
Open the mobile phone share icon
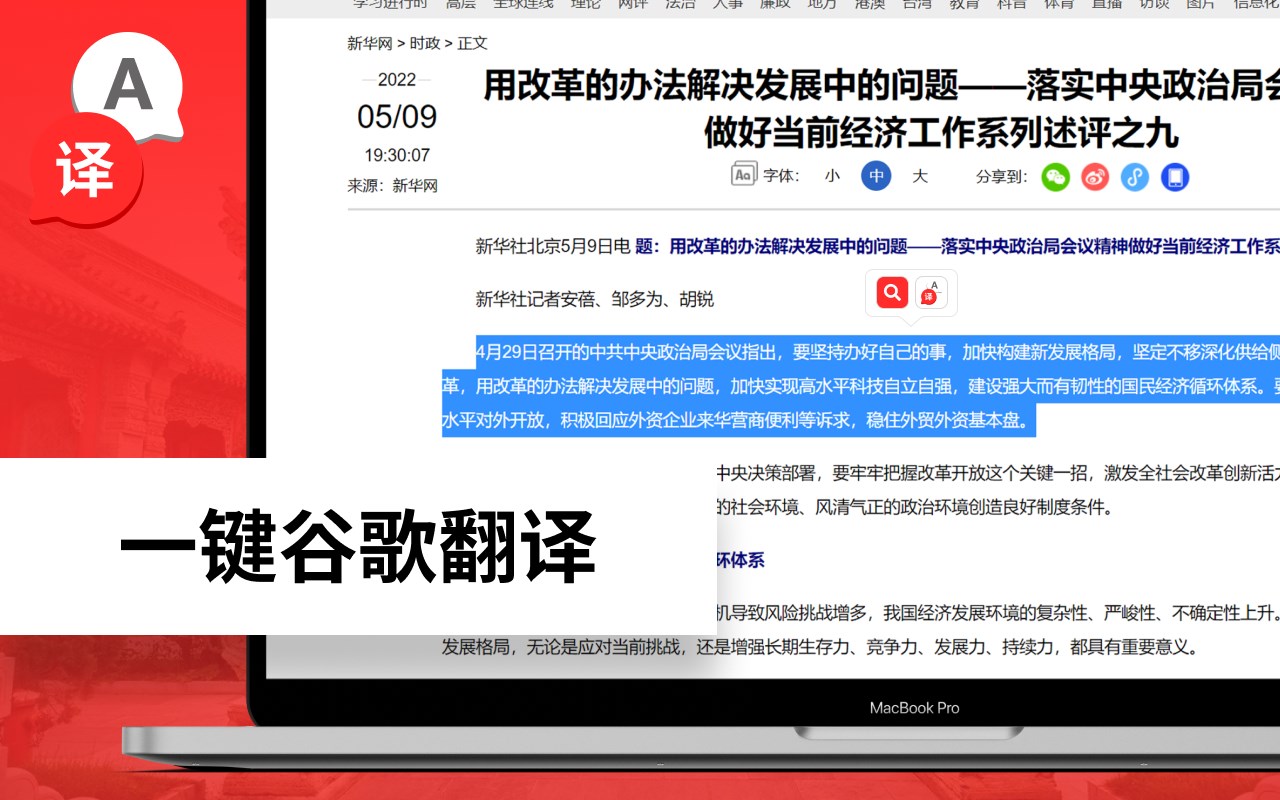(x=1175, y=177)
